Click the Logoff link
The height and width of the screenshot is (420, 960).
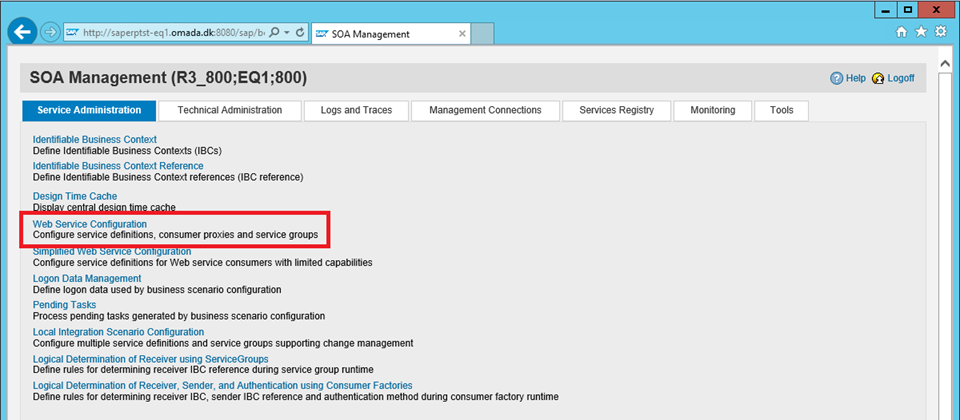(x=901, y=78)
